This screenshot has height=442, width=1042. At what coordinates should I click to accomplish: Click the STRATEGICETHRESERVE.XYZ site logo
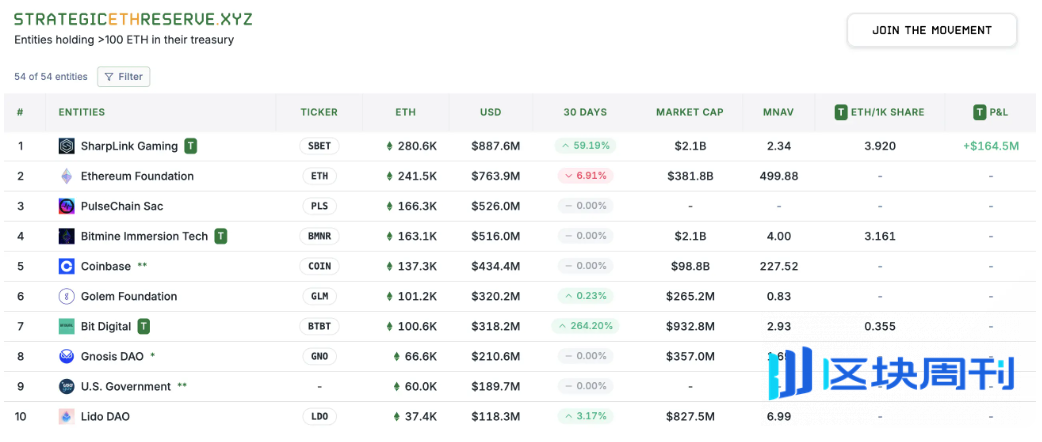pyautogui.click(x=134, y=19)
